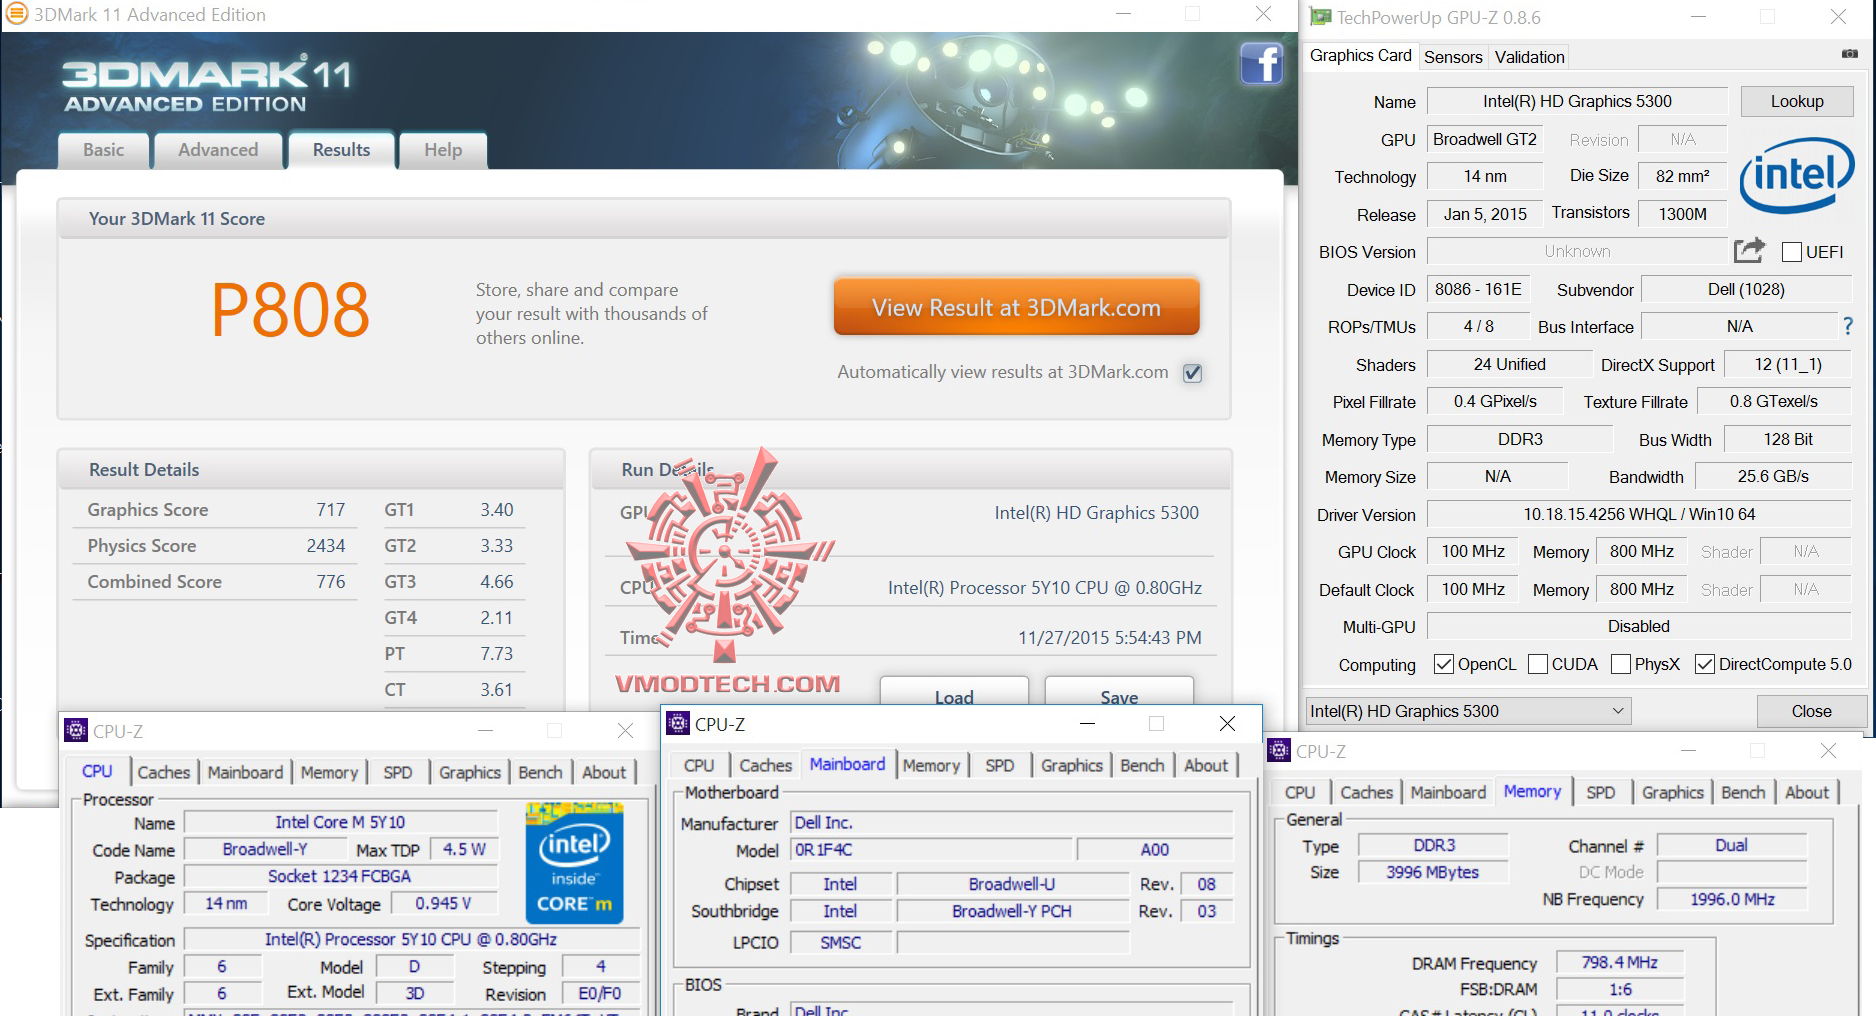Image resolution: width=1876 pixels, height=1016 pixels.
Task: Click the Graphics Score value 717
Action: coord(331,510)
